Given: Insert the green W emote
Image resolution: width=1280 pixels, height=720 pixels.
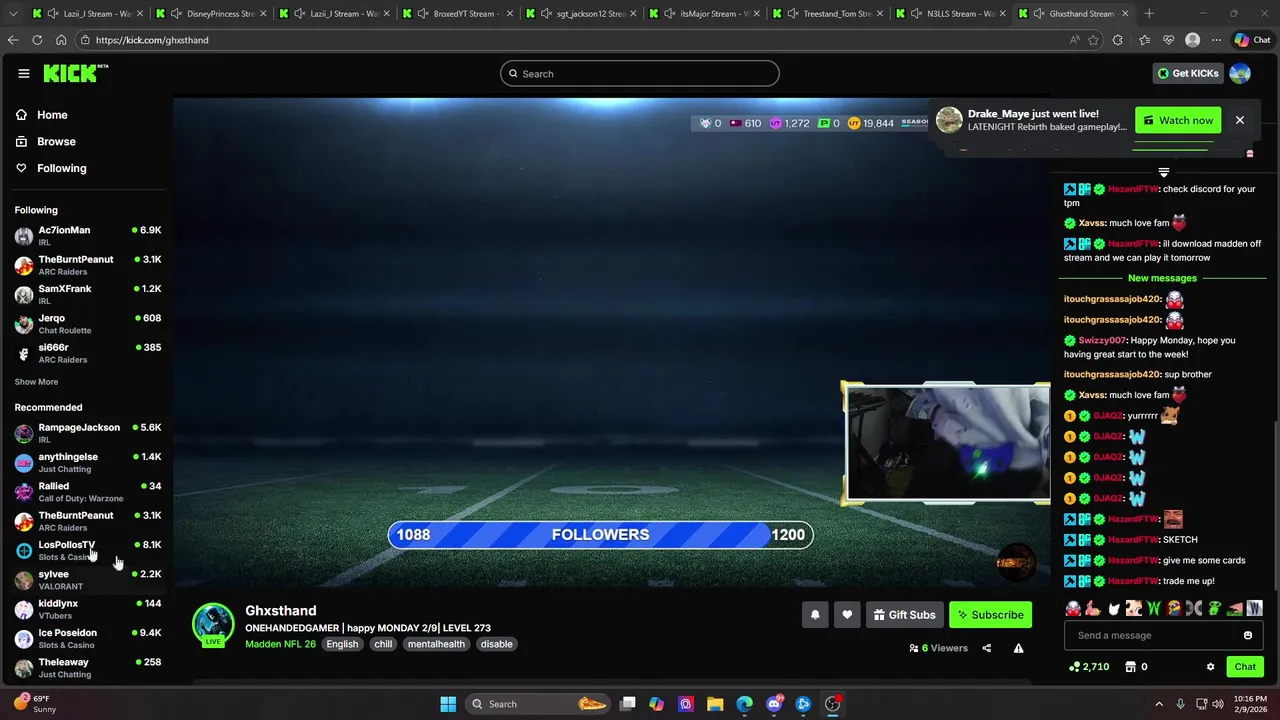Looking at the screenshot, I should [1154, 608].
